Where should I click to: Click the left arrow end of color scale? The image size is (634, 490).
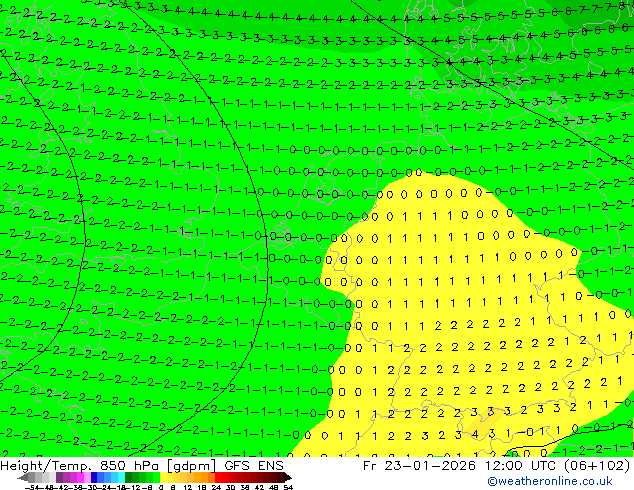[22, 478]
